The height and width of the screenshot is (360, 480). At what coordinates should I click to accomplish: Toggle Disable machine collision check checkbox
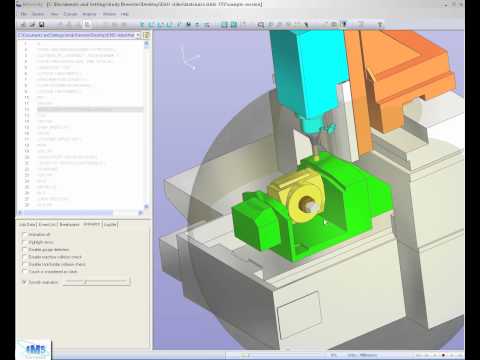(24, 257)
